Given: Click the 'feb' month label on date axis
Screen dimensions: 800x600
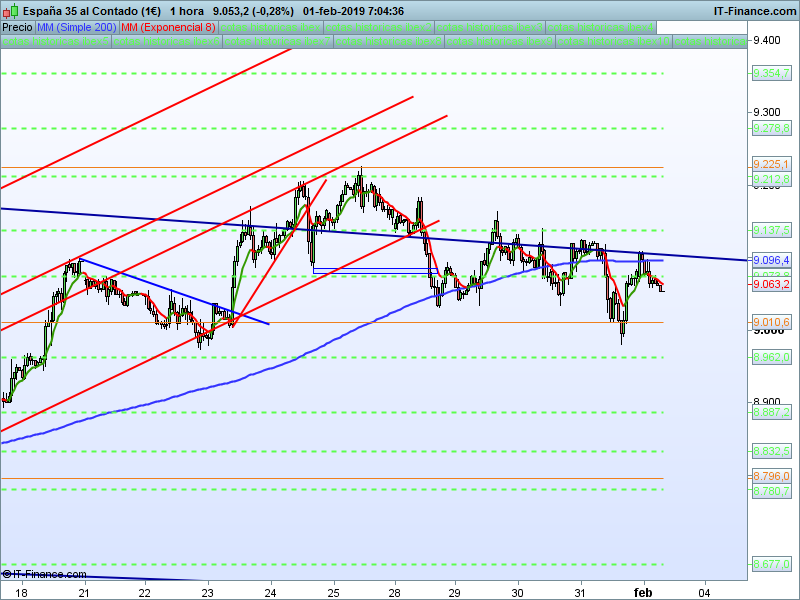Looking at the screenshot, I should pos(643,593).
